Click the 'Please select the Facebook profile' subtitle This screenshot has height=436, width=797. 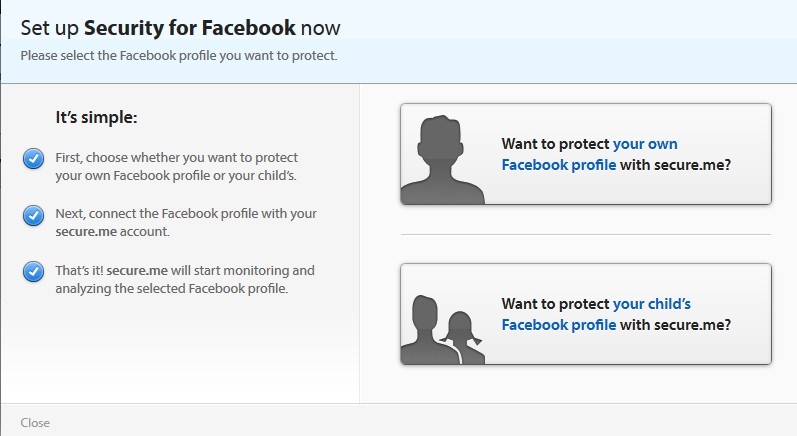coord(179,55)
